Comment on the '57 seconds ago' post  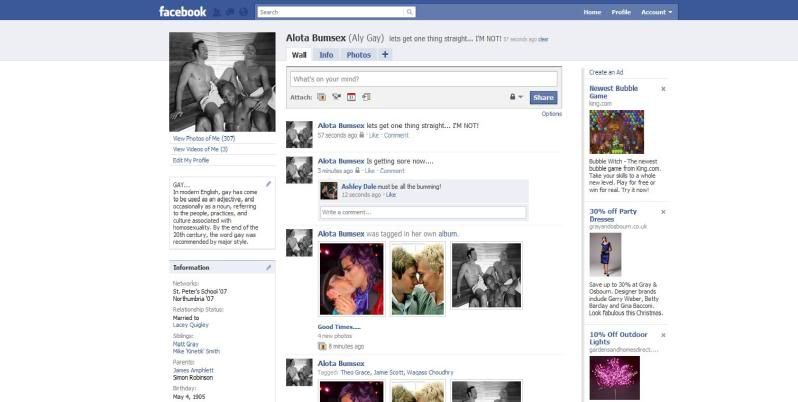[396, 135]
